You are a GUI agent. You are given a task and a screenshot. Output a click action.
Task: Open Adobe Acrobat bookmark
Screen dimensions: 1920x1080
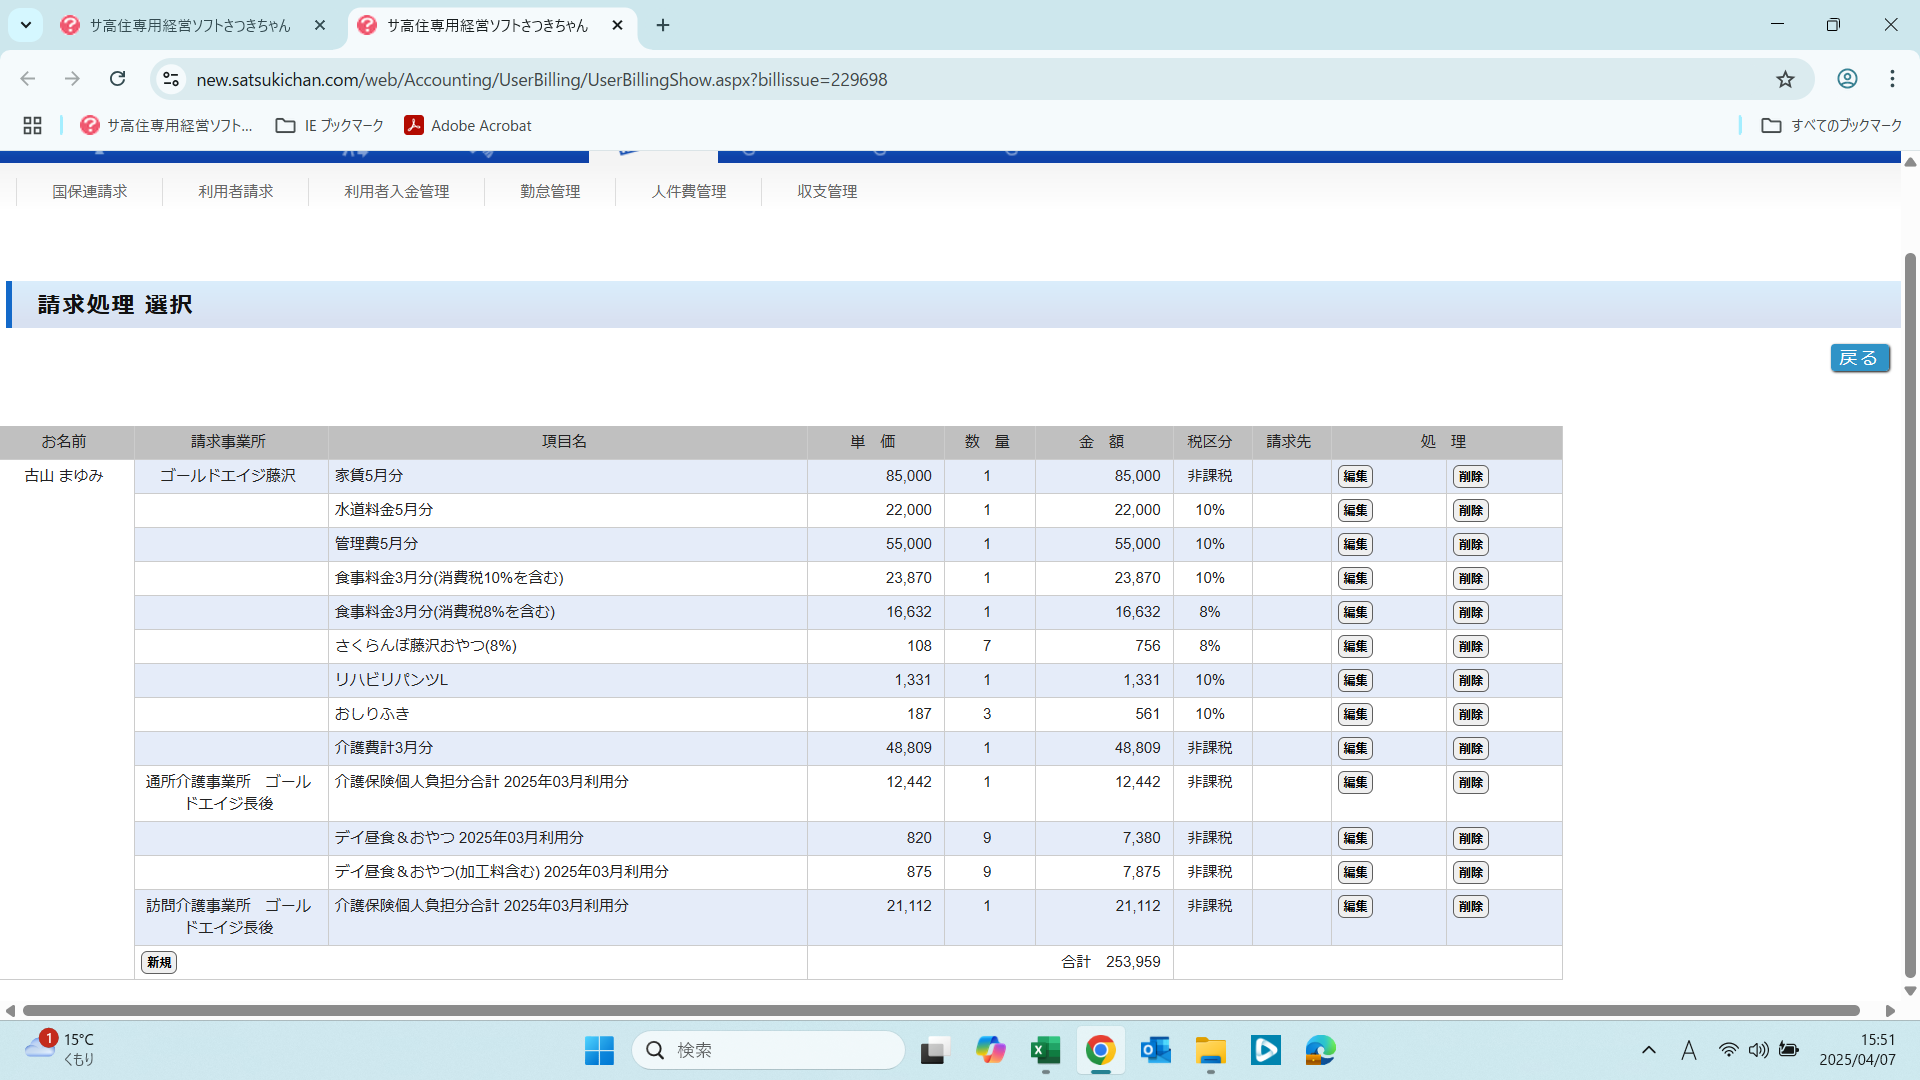coord(468,125)
